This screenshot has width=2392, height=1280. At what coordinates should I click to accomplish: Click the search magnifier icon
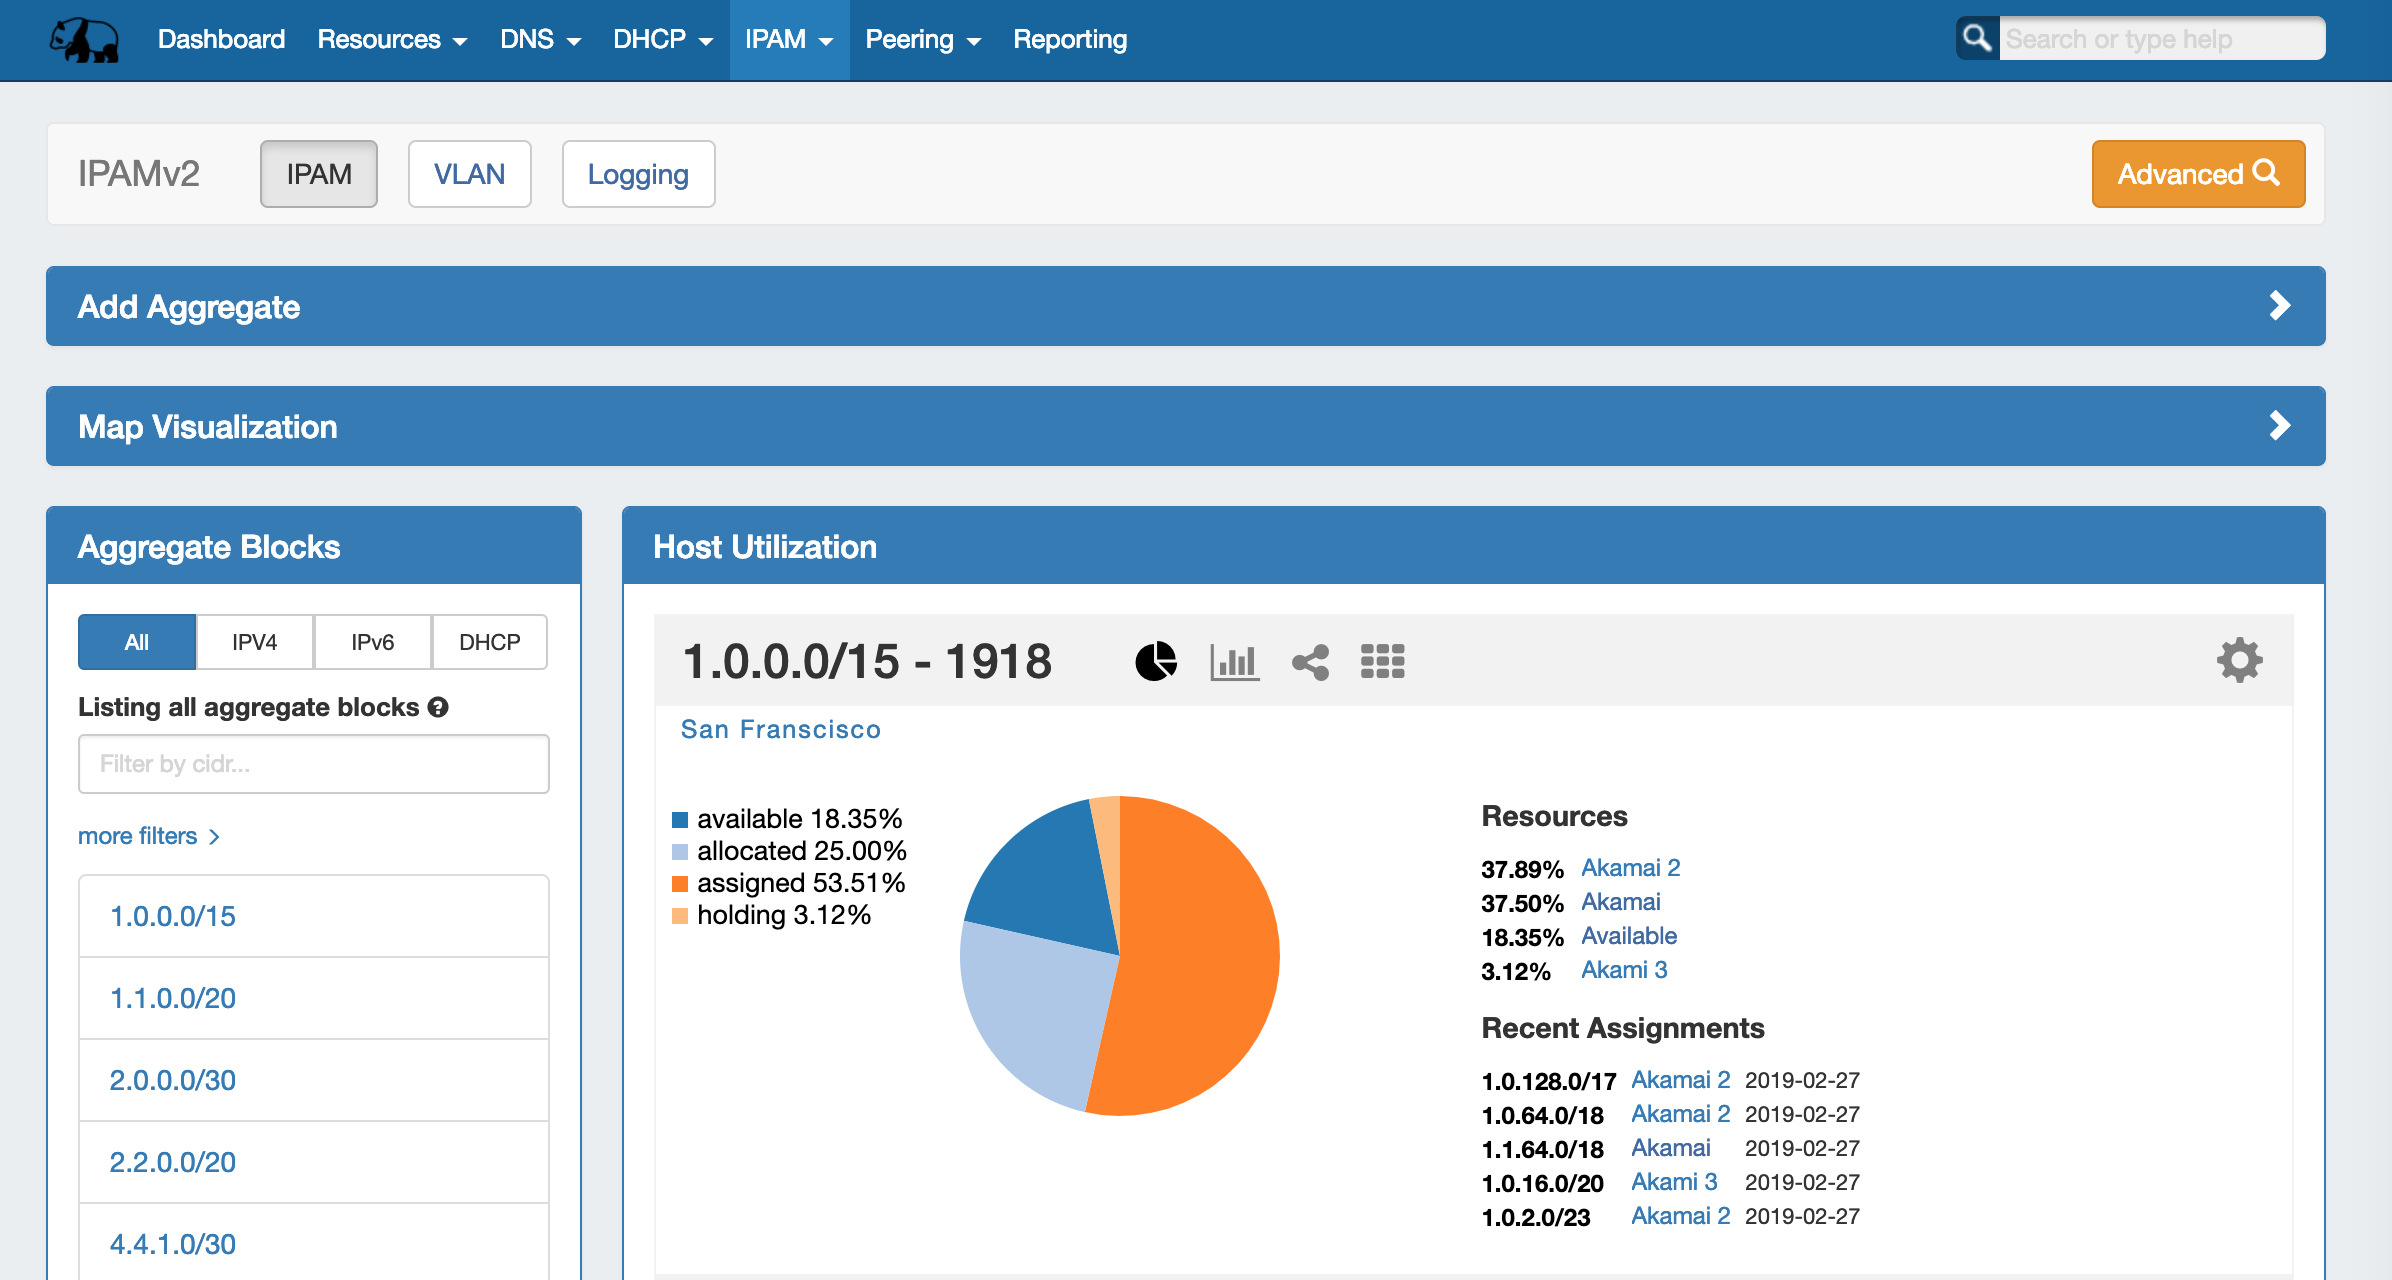pos(1977,39)
